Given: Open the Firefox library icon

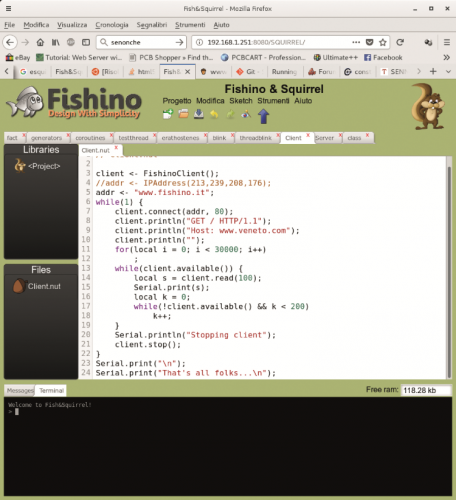Looking at the screenshot, I should click(x=55, y=42).
